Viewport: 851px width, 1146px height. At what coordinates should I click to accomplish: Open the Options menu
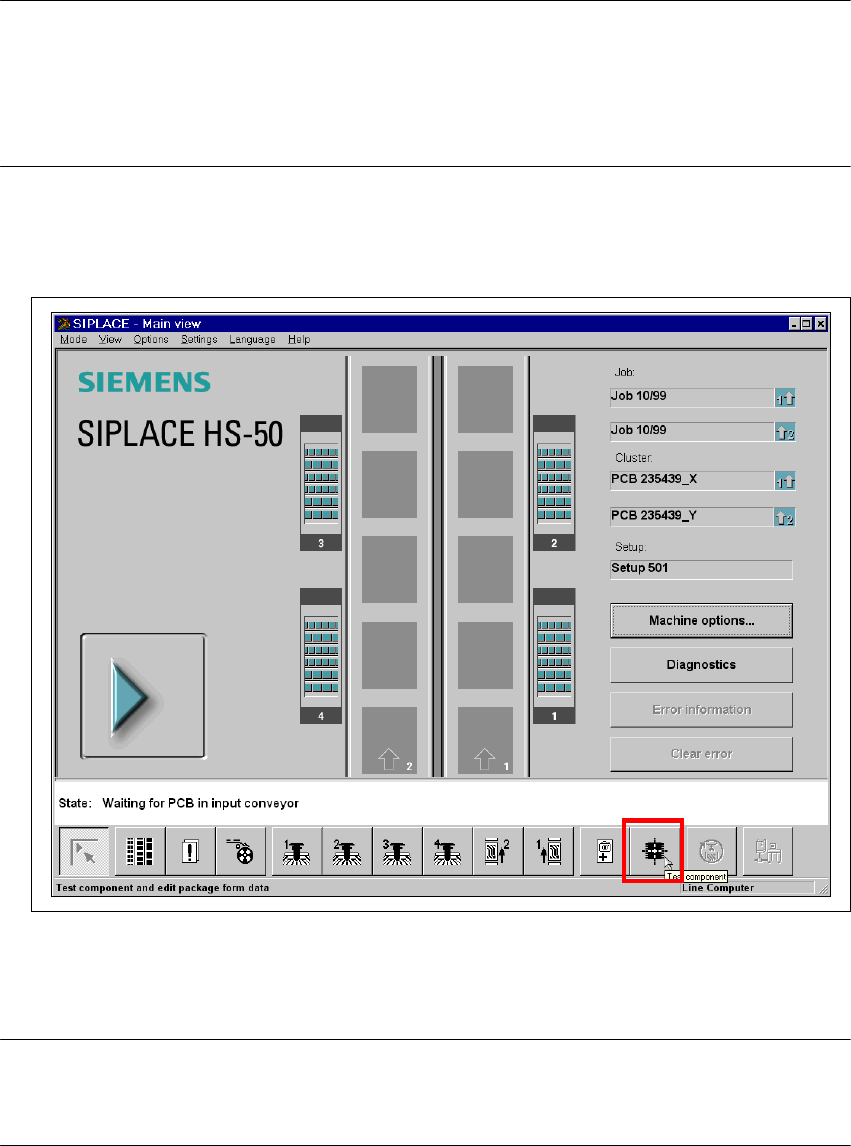tap(151, 339)
